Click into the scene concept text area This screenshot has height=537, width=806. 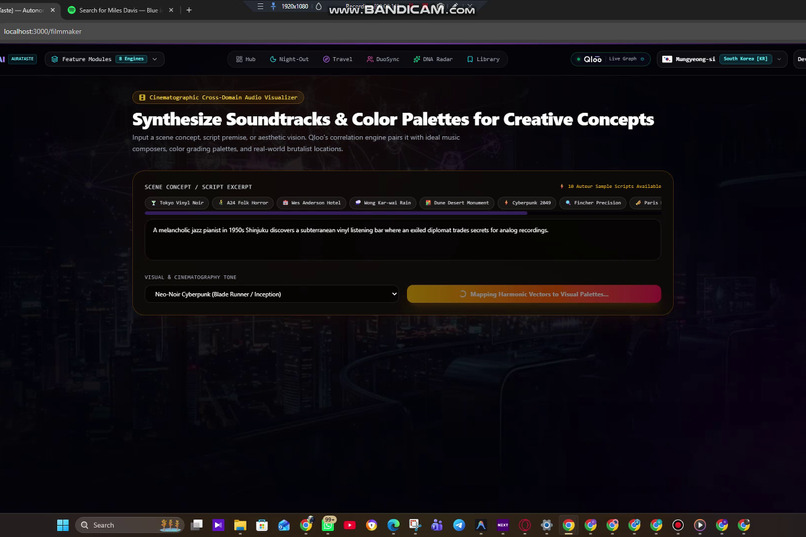[402, 239]
